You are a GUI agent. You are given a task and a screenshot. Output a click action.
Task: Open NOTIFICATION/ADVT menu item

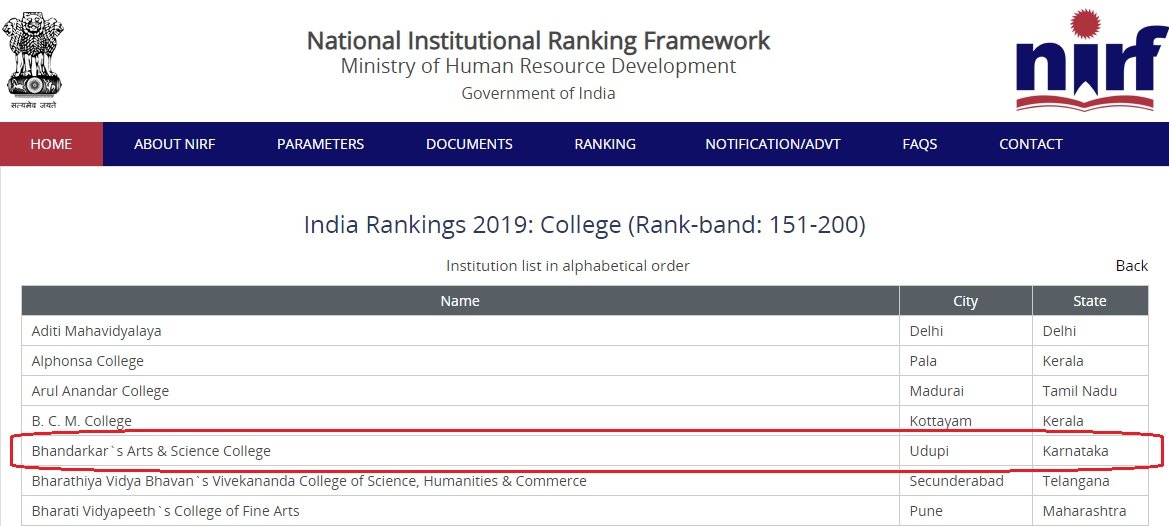point(772,144)
